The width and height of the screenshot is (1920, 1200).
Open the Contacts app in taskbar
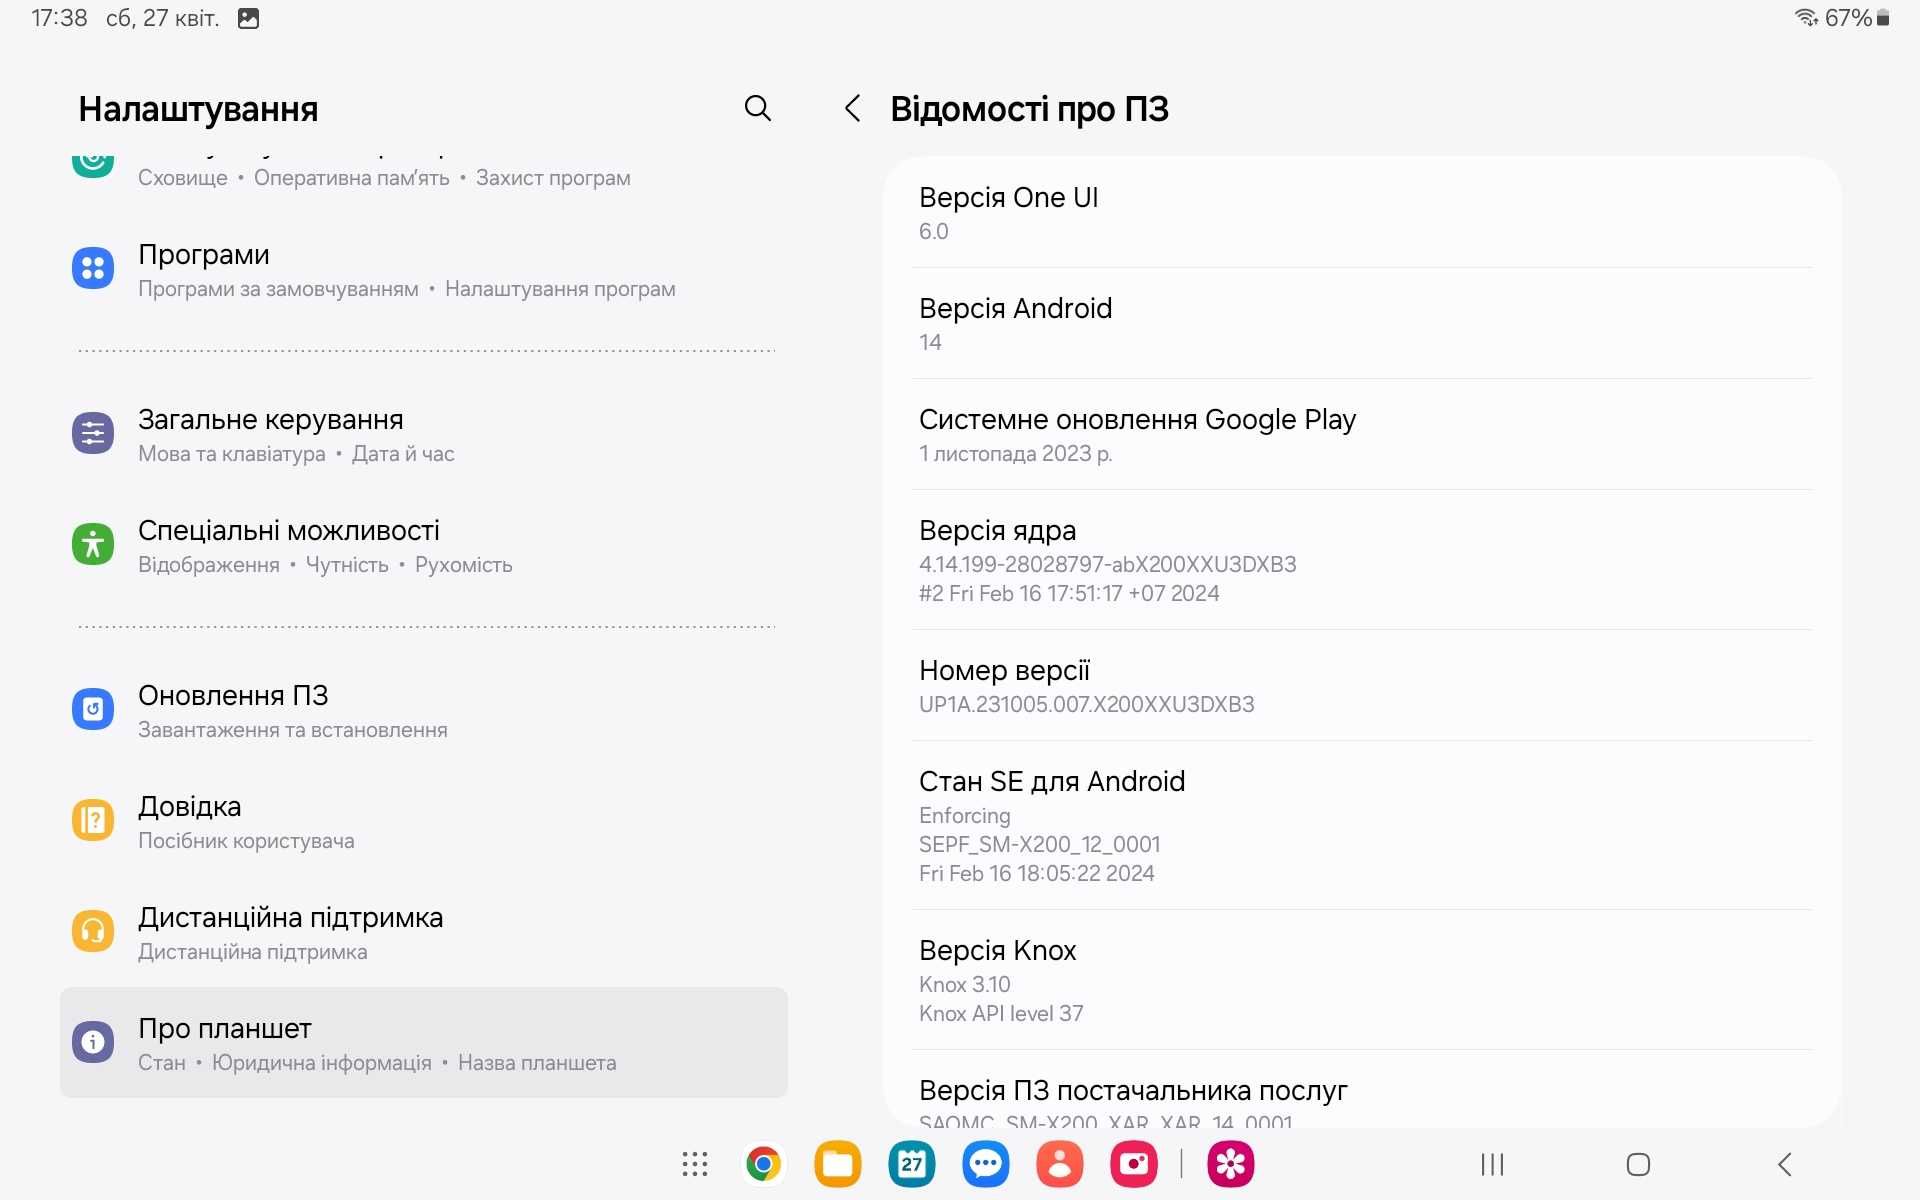pyautogui.click(x=1060, y=1164)
